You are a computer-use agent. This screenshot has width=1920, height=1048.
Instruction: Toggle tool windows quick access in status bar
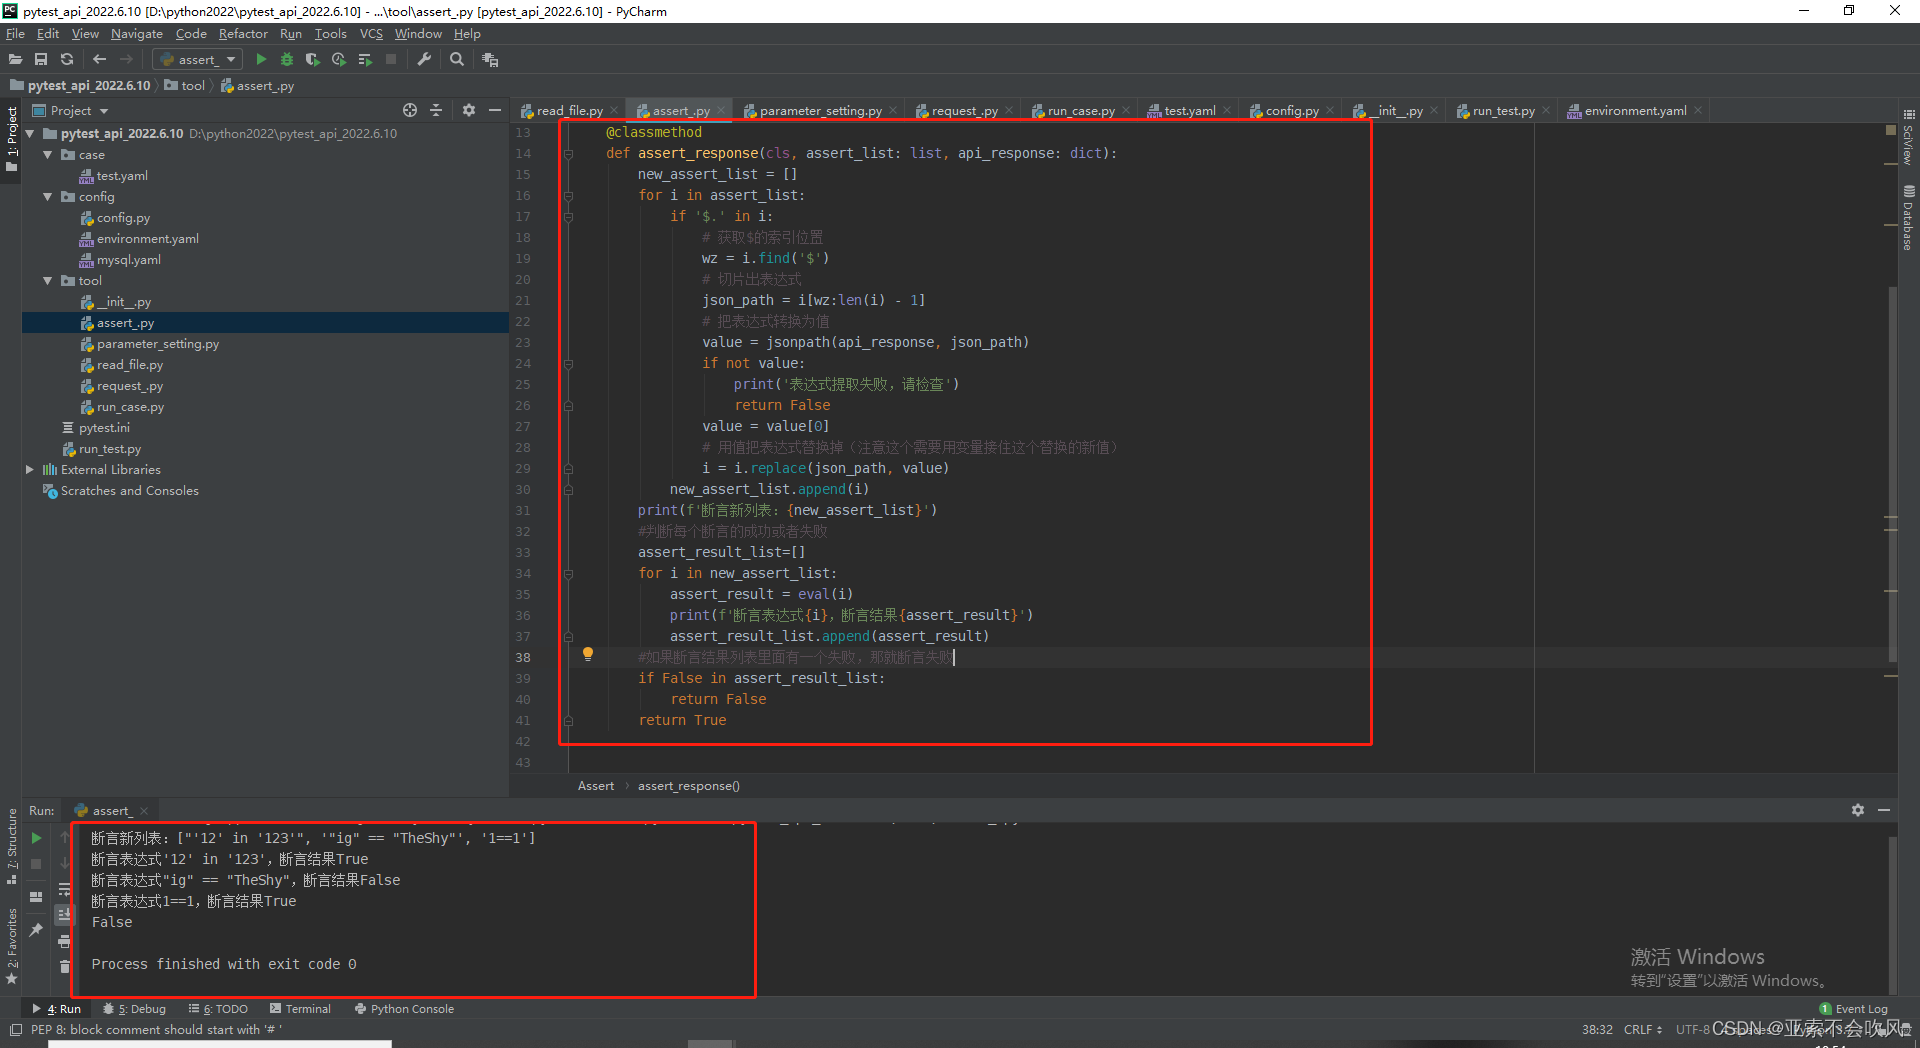pos(16,1029)
